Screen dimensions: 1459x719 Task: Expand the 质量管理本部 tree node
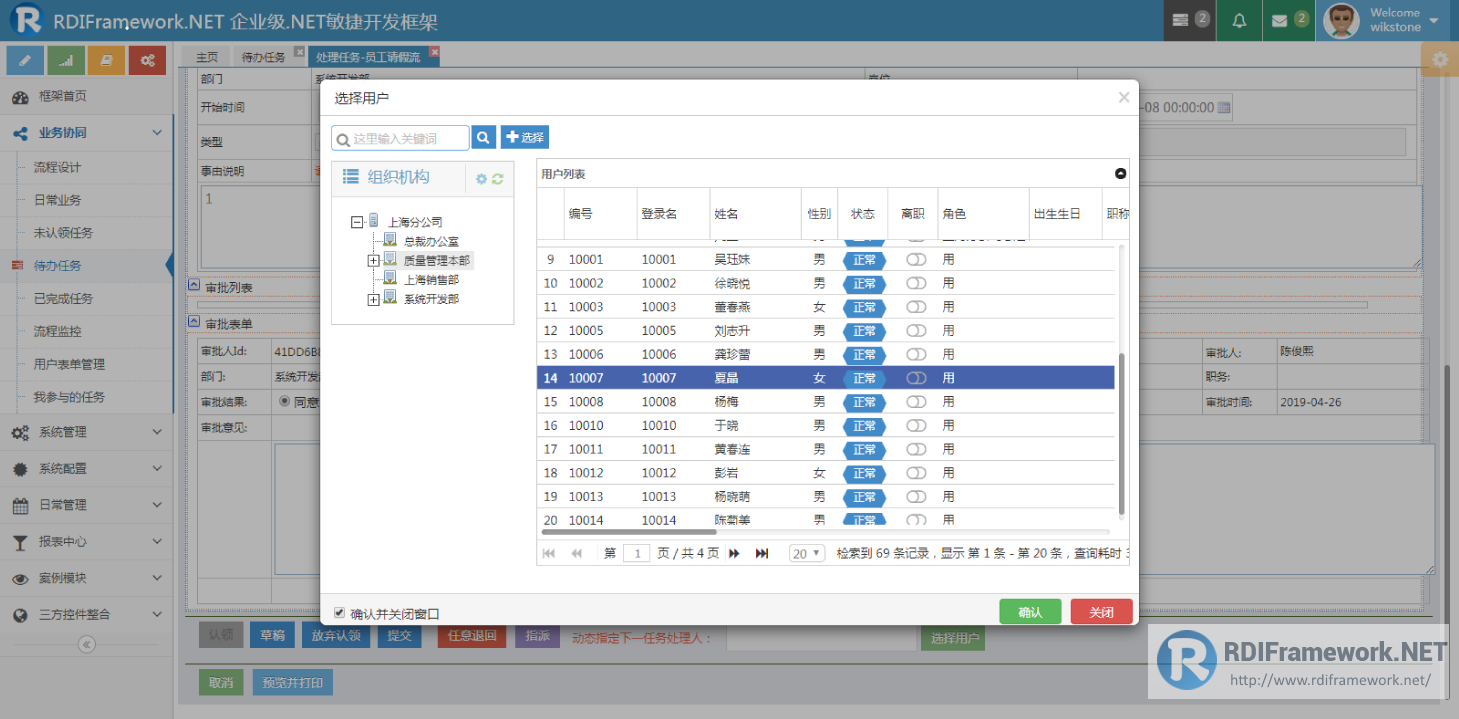pyautogui.click(x=373, y=260)
